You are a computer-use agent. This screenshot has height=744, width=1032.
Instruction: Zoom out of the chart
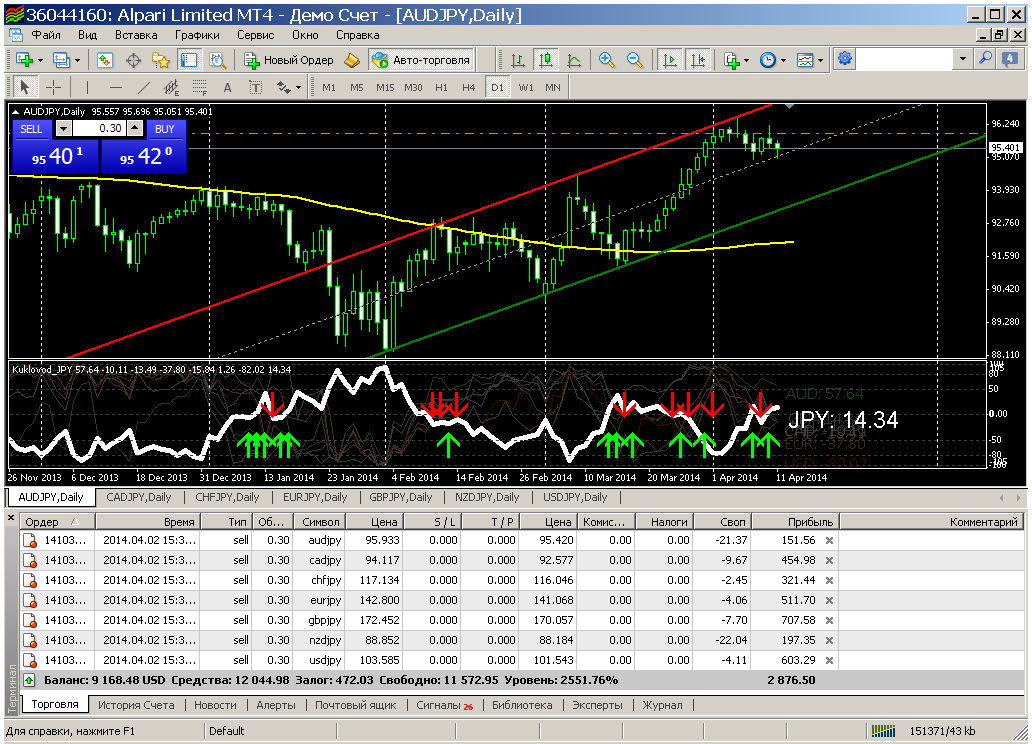pyautogui.click(x=634, y=60)
